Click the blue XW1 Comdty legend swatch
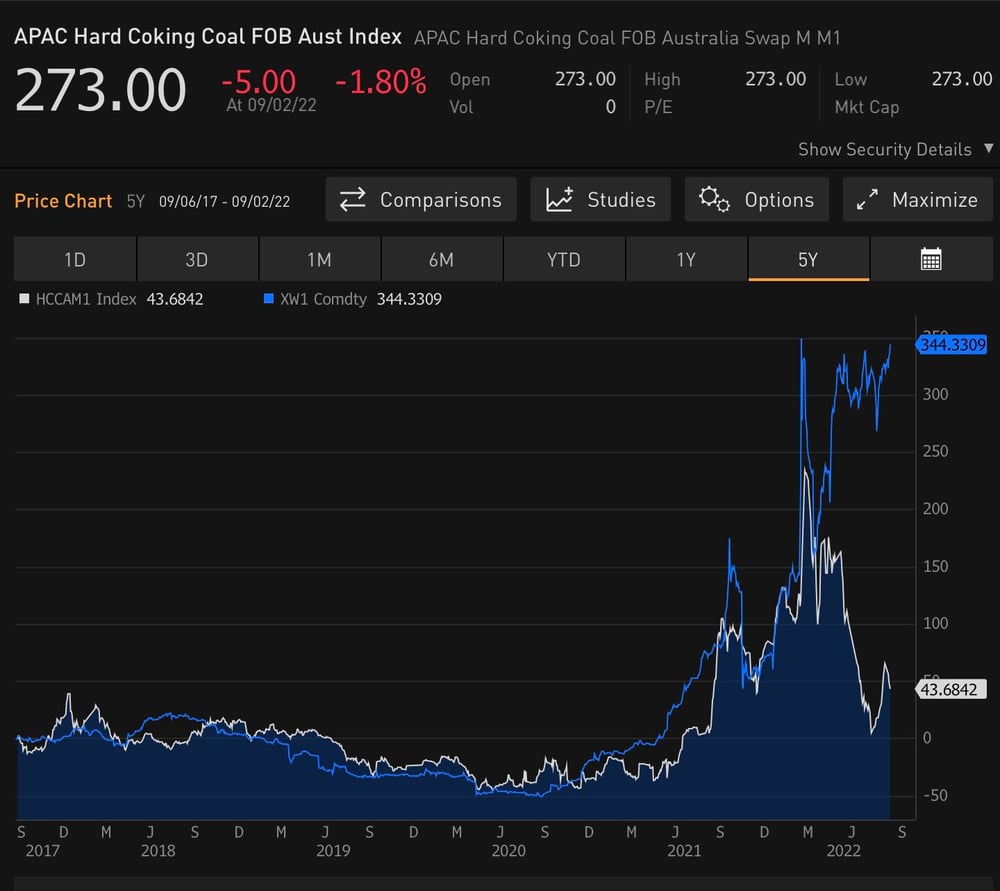 268,298
